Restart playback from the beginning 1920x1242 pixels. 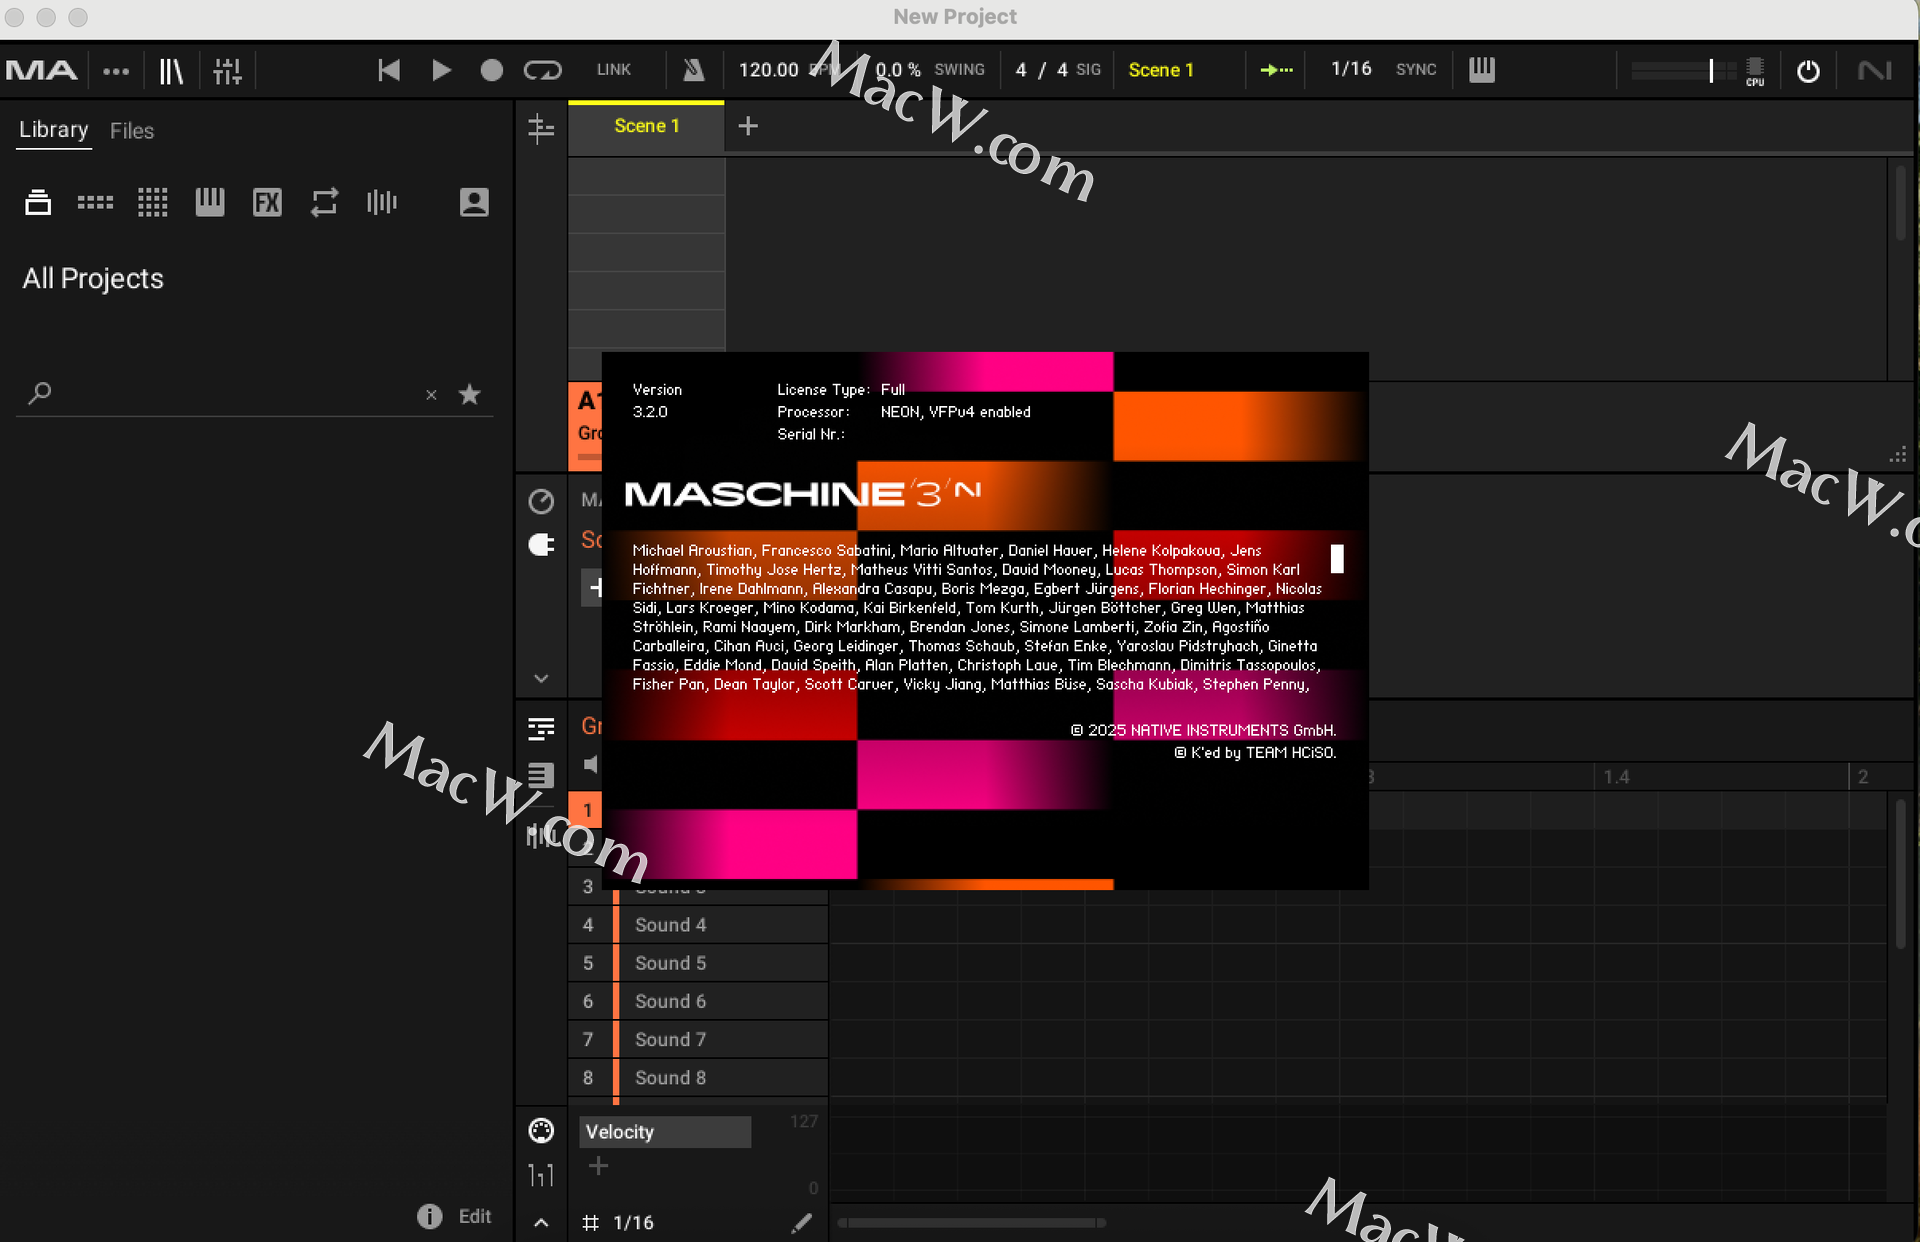[389, 70]
